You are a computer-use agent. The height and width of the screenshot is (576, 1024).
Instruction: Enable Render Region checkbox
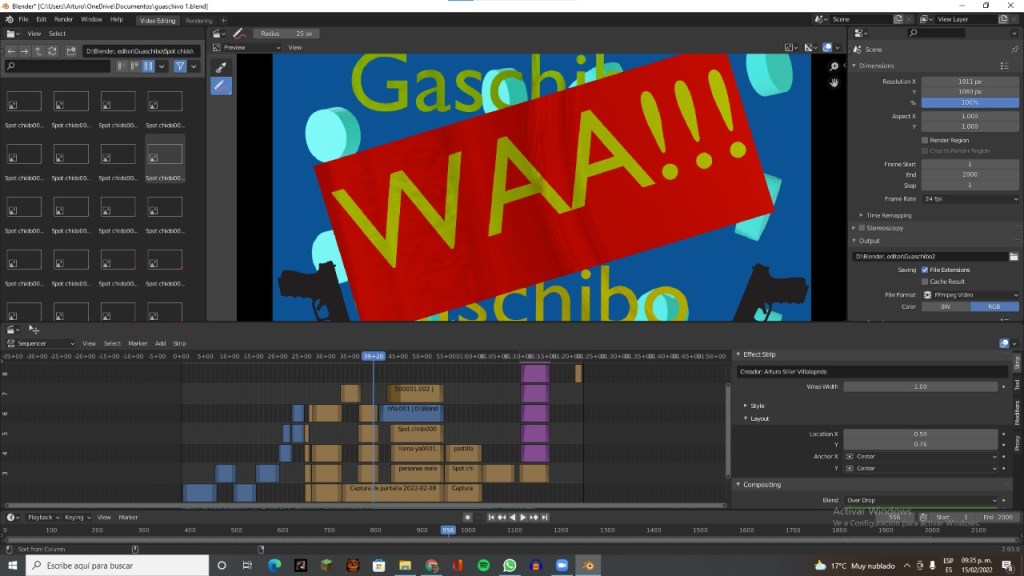pos(925,140)
